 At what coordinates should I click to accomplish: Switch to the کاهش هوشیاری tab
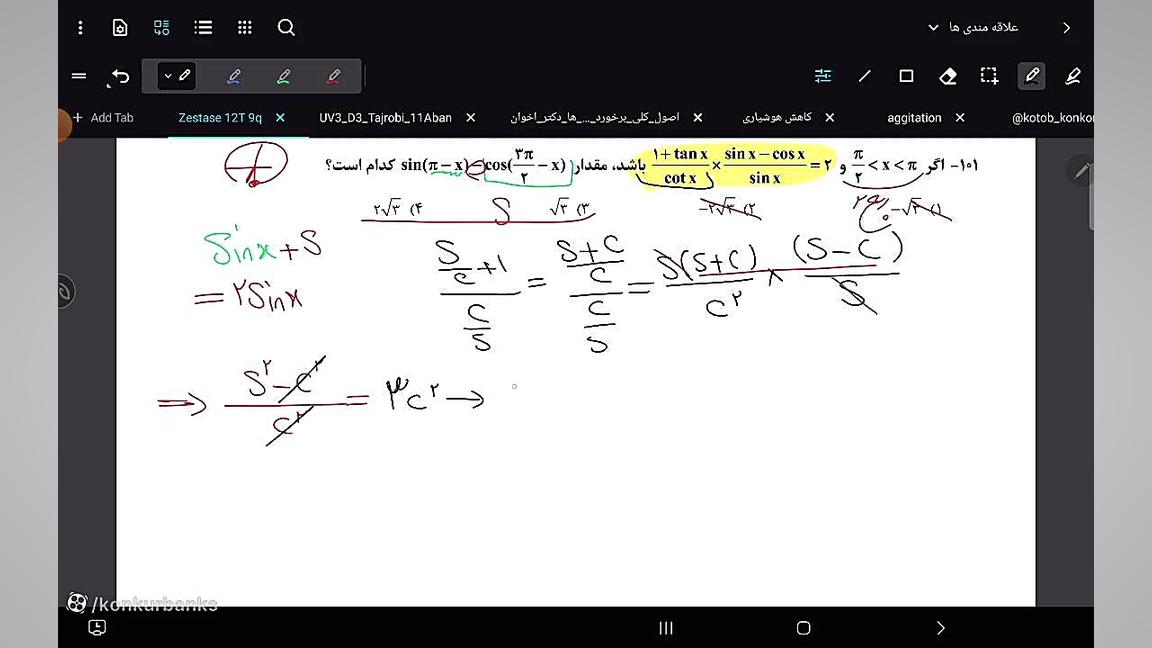pyautogui.click(x=777, y=118)
